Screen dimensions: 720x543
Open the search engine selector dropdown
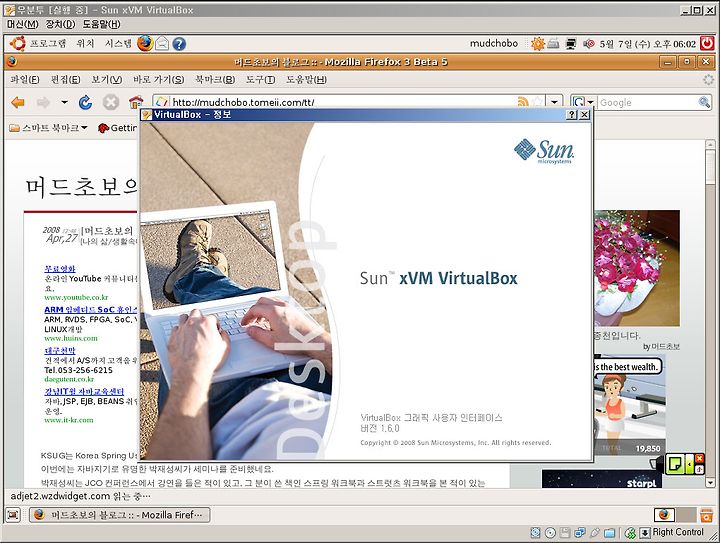(x=583, y=102)
